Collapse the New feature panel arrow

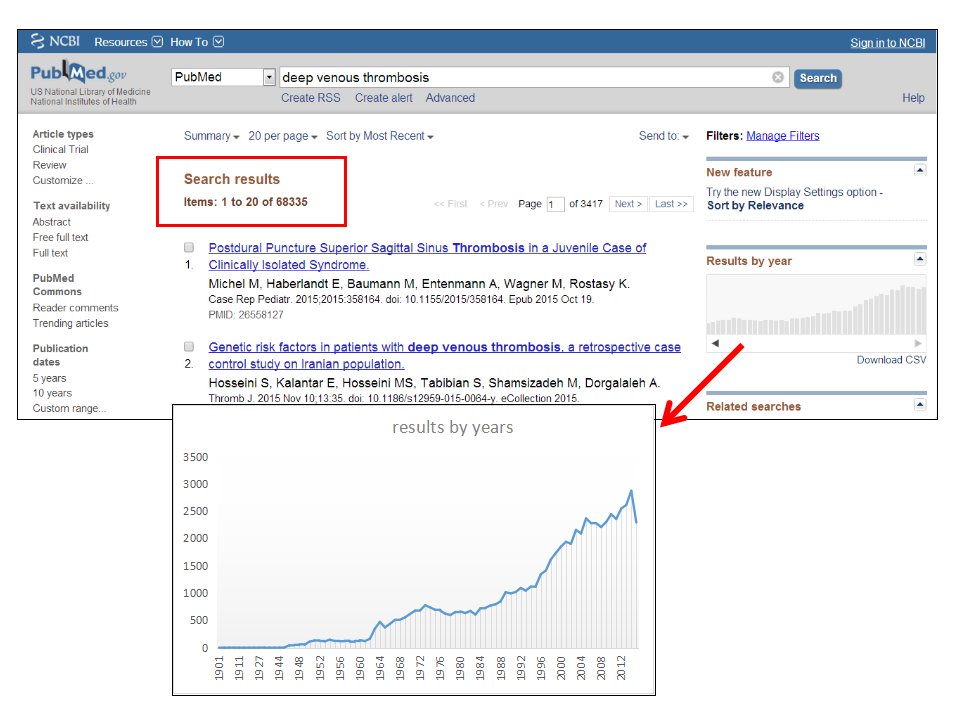pos(920,170)
